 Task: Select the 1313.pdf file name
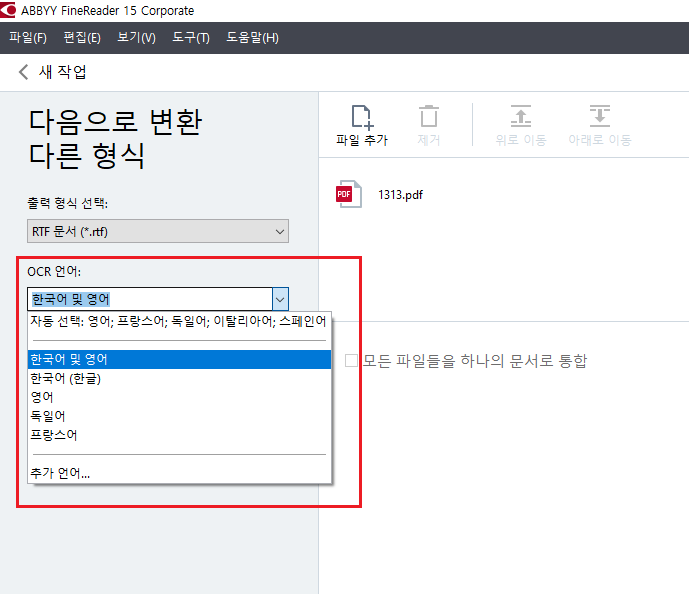400,195
